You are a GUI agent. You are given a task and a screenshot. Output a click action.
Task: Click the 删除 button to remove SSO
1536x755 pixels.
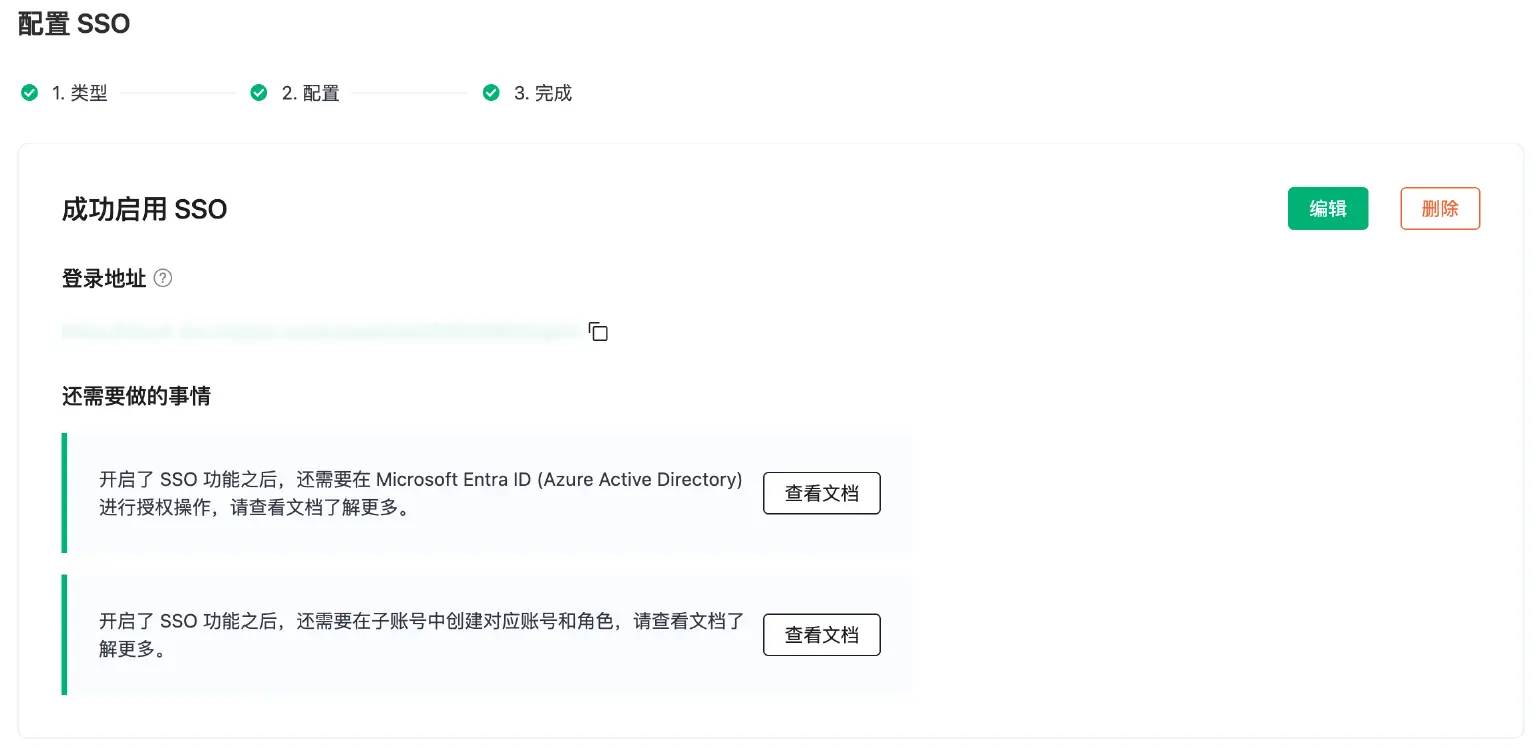(x=1440, y=208)
